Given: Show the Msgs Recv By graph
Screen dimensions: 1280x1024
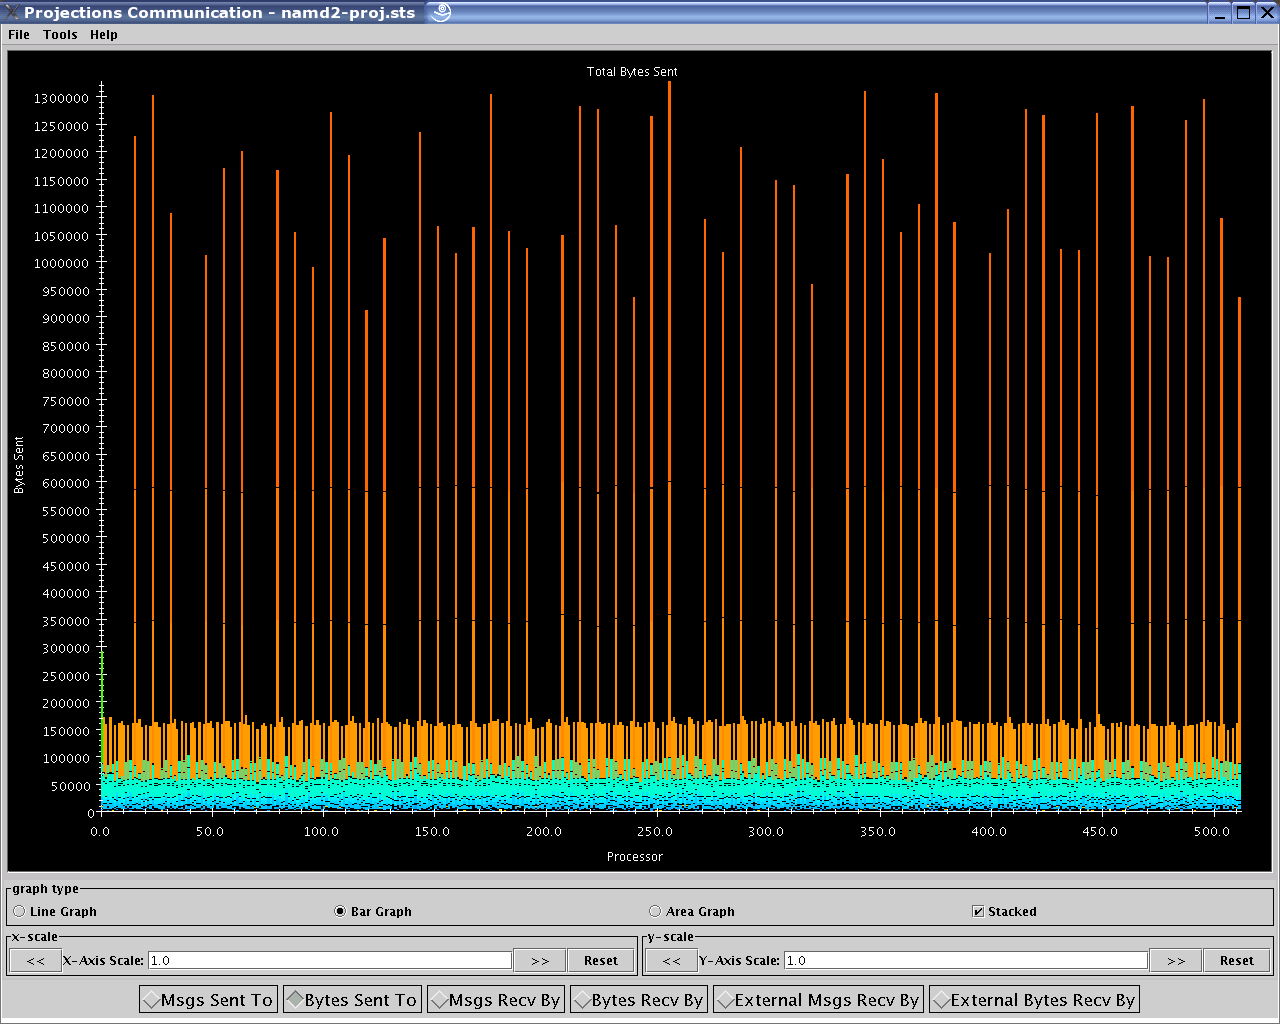Looking at the screenshot, I should [496, 1000].
